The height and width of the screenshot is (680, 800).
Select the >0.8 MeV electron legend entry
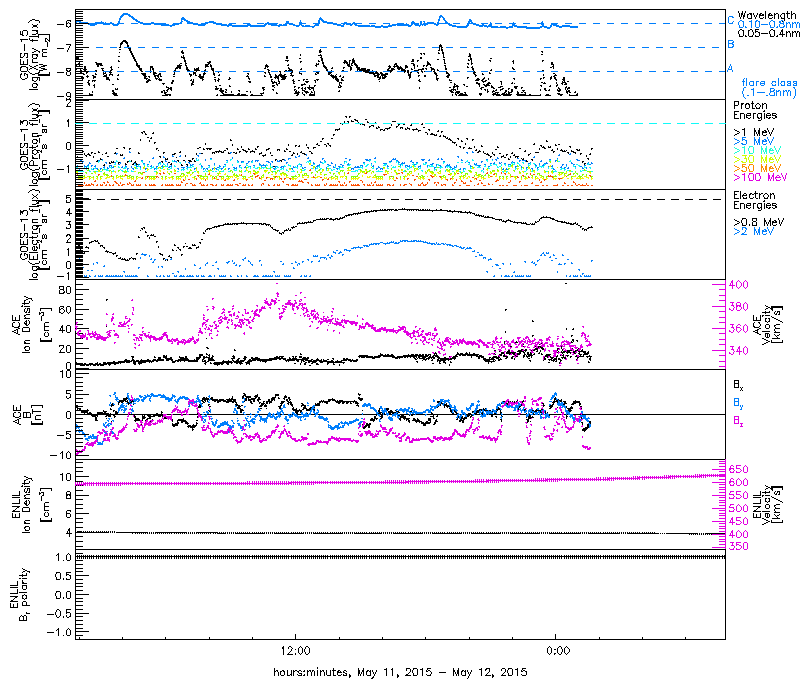759,222
